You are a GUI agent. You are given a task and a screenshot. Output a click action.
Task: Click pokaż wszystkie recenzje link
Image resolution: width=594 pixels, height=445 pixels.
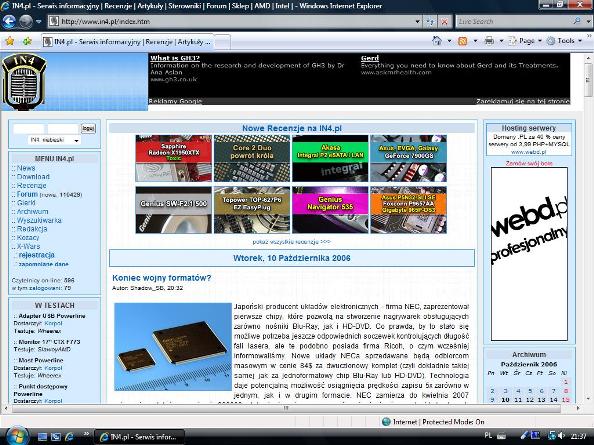[291, 242]
